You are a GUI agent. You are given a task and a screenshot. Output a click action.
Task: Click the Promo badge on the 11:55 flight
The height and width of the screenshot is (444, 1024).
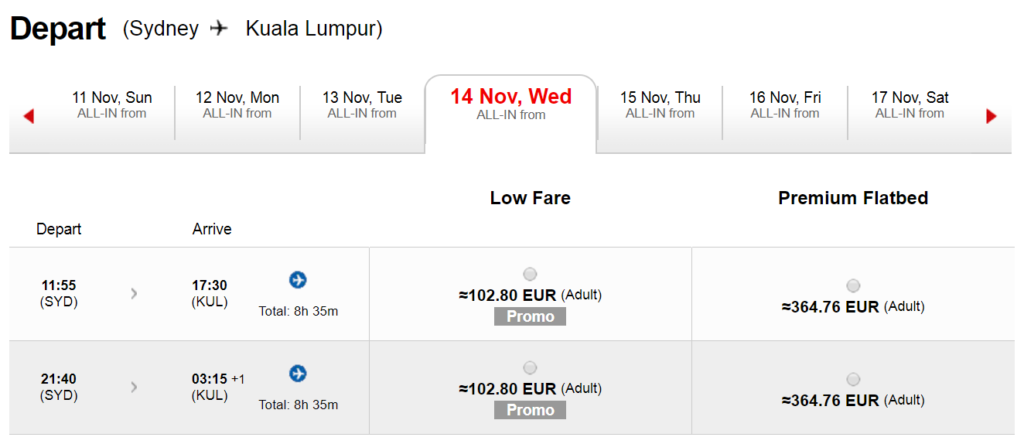pyautogui.click(x=530, y=317)
